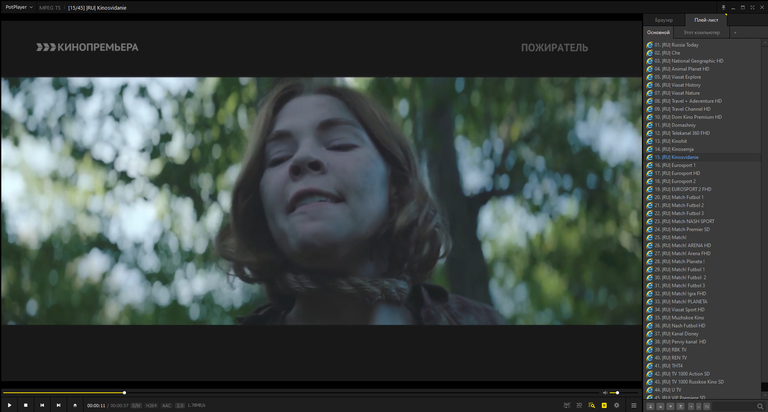
Task: Move item to top of playlist
Action: 650,407
